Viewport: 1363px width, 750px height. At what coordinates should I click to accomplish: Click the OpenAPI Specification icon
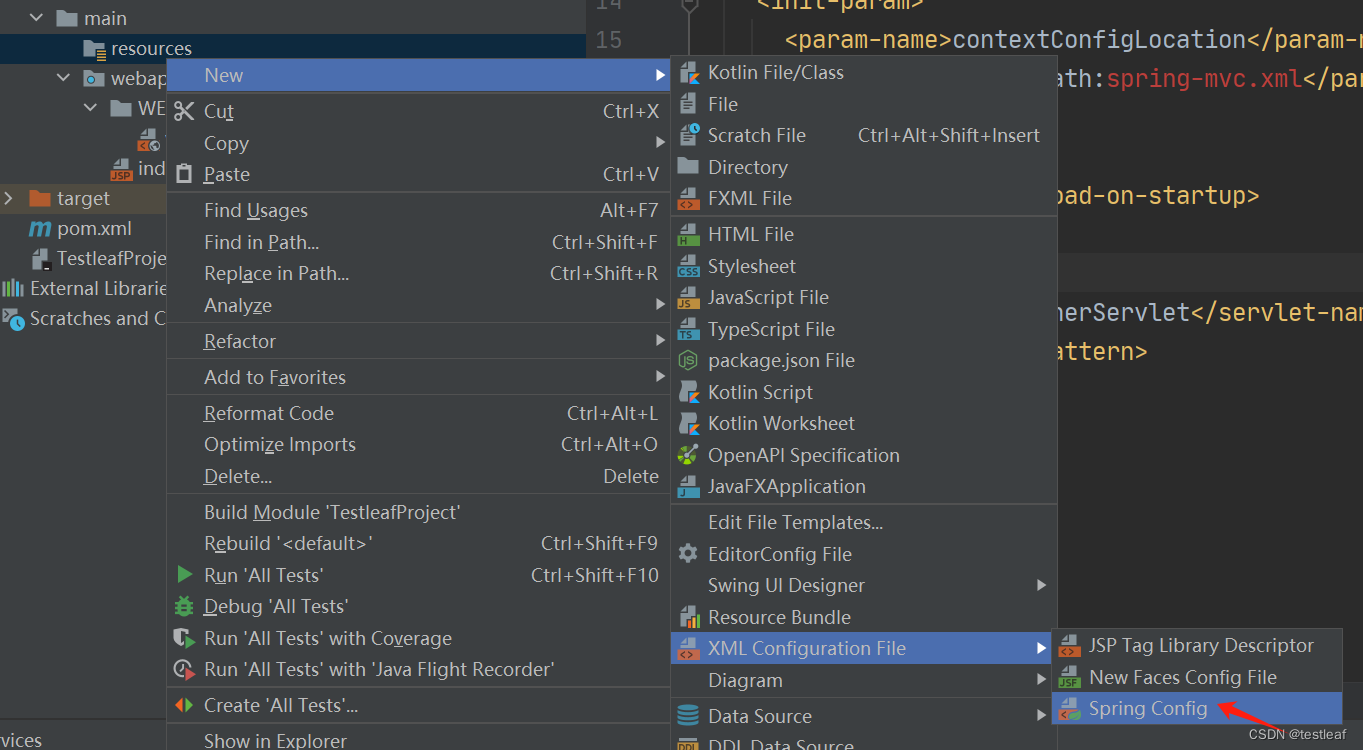[x=688, y=455]
